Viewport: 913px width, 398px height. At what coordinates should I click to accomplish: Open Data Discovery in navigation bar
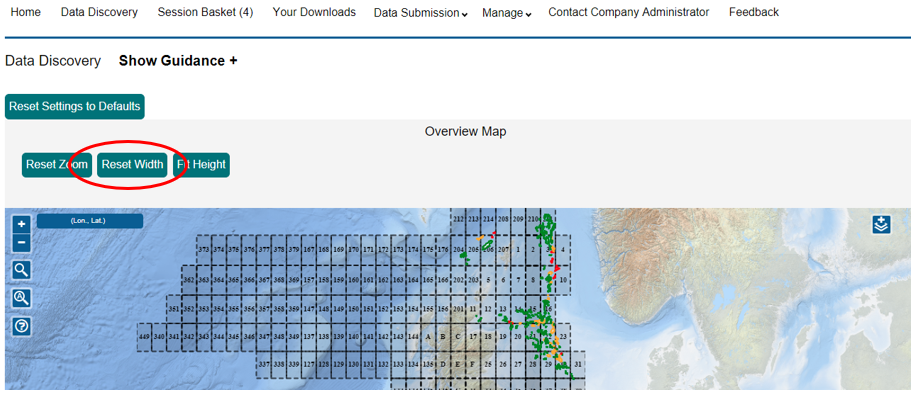pos(99,12)
